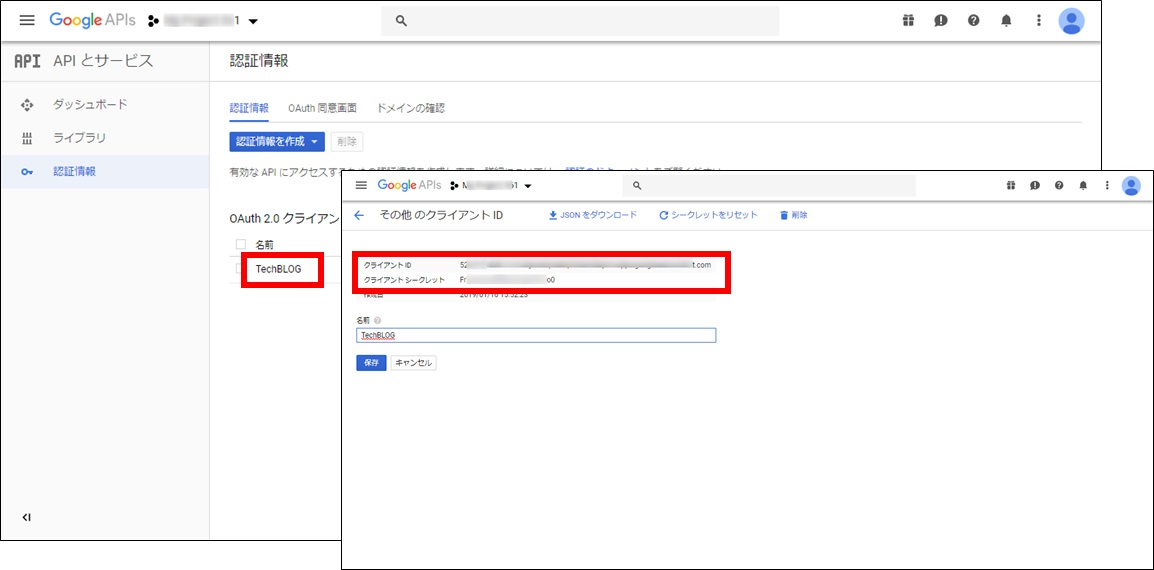Viewport: 1154px width, 570px height.
Task: Open gift icon in front window header
Action: tap(1011, 186)
